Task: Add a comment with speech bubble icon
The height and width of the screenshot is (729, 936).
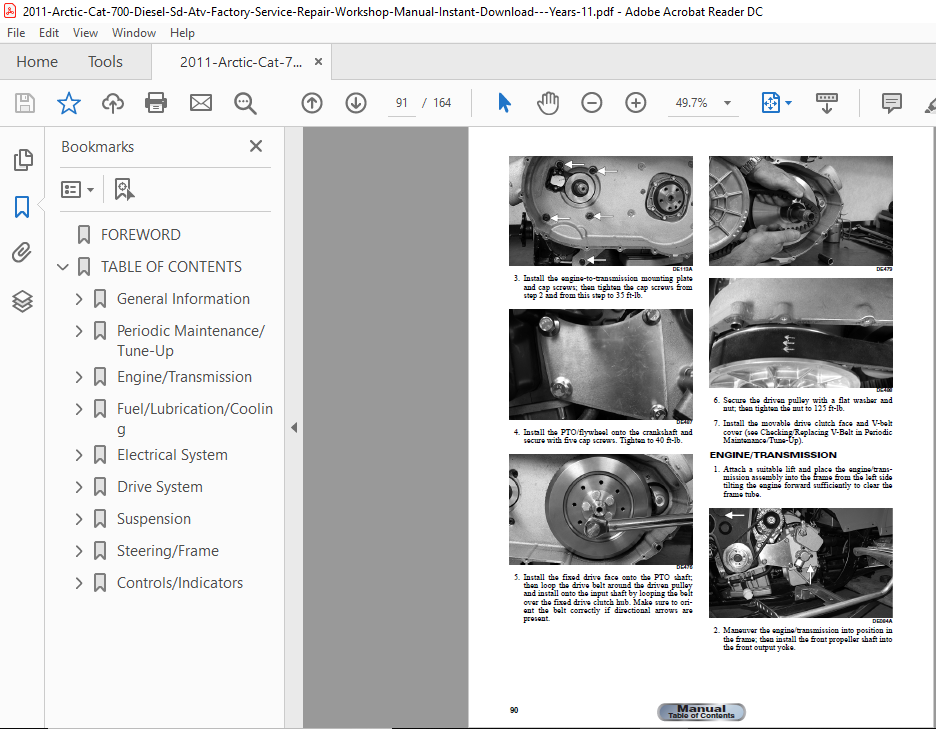Action: (x=891, y=103)
